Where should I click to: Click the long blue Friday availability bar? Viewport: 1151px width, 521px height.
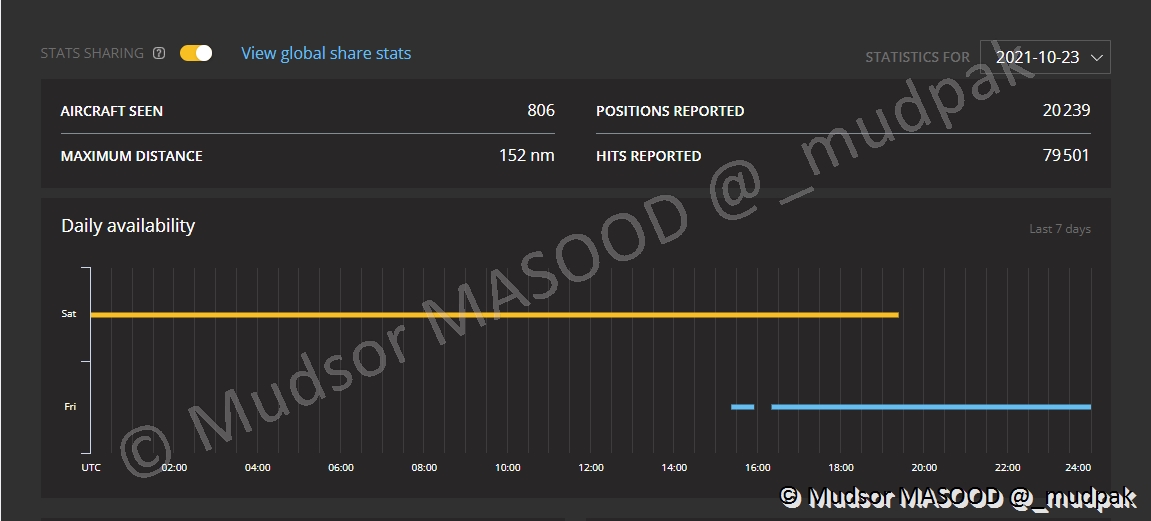(x=930, y=407)
